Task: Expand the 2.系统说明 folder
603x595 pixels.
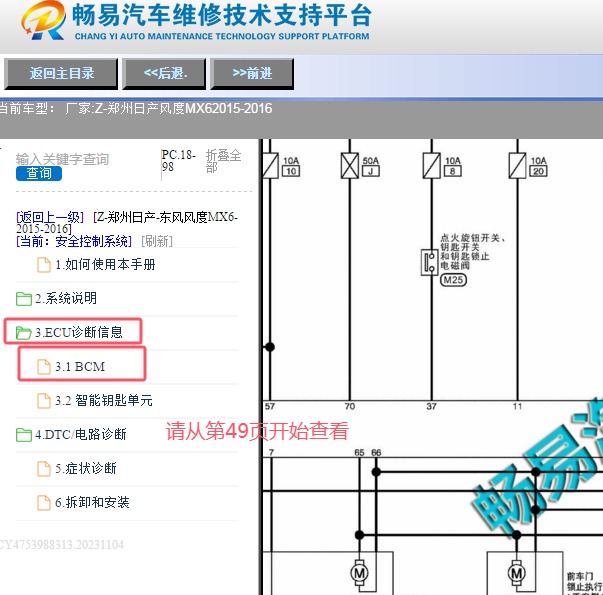Action: [x=66, y=298]
